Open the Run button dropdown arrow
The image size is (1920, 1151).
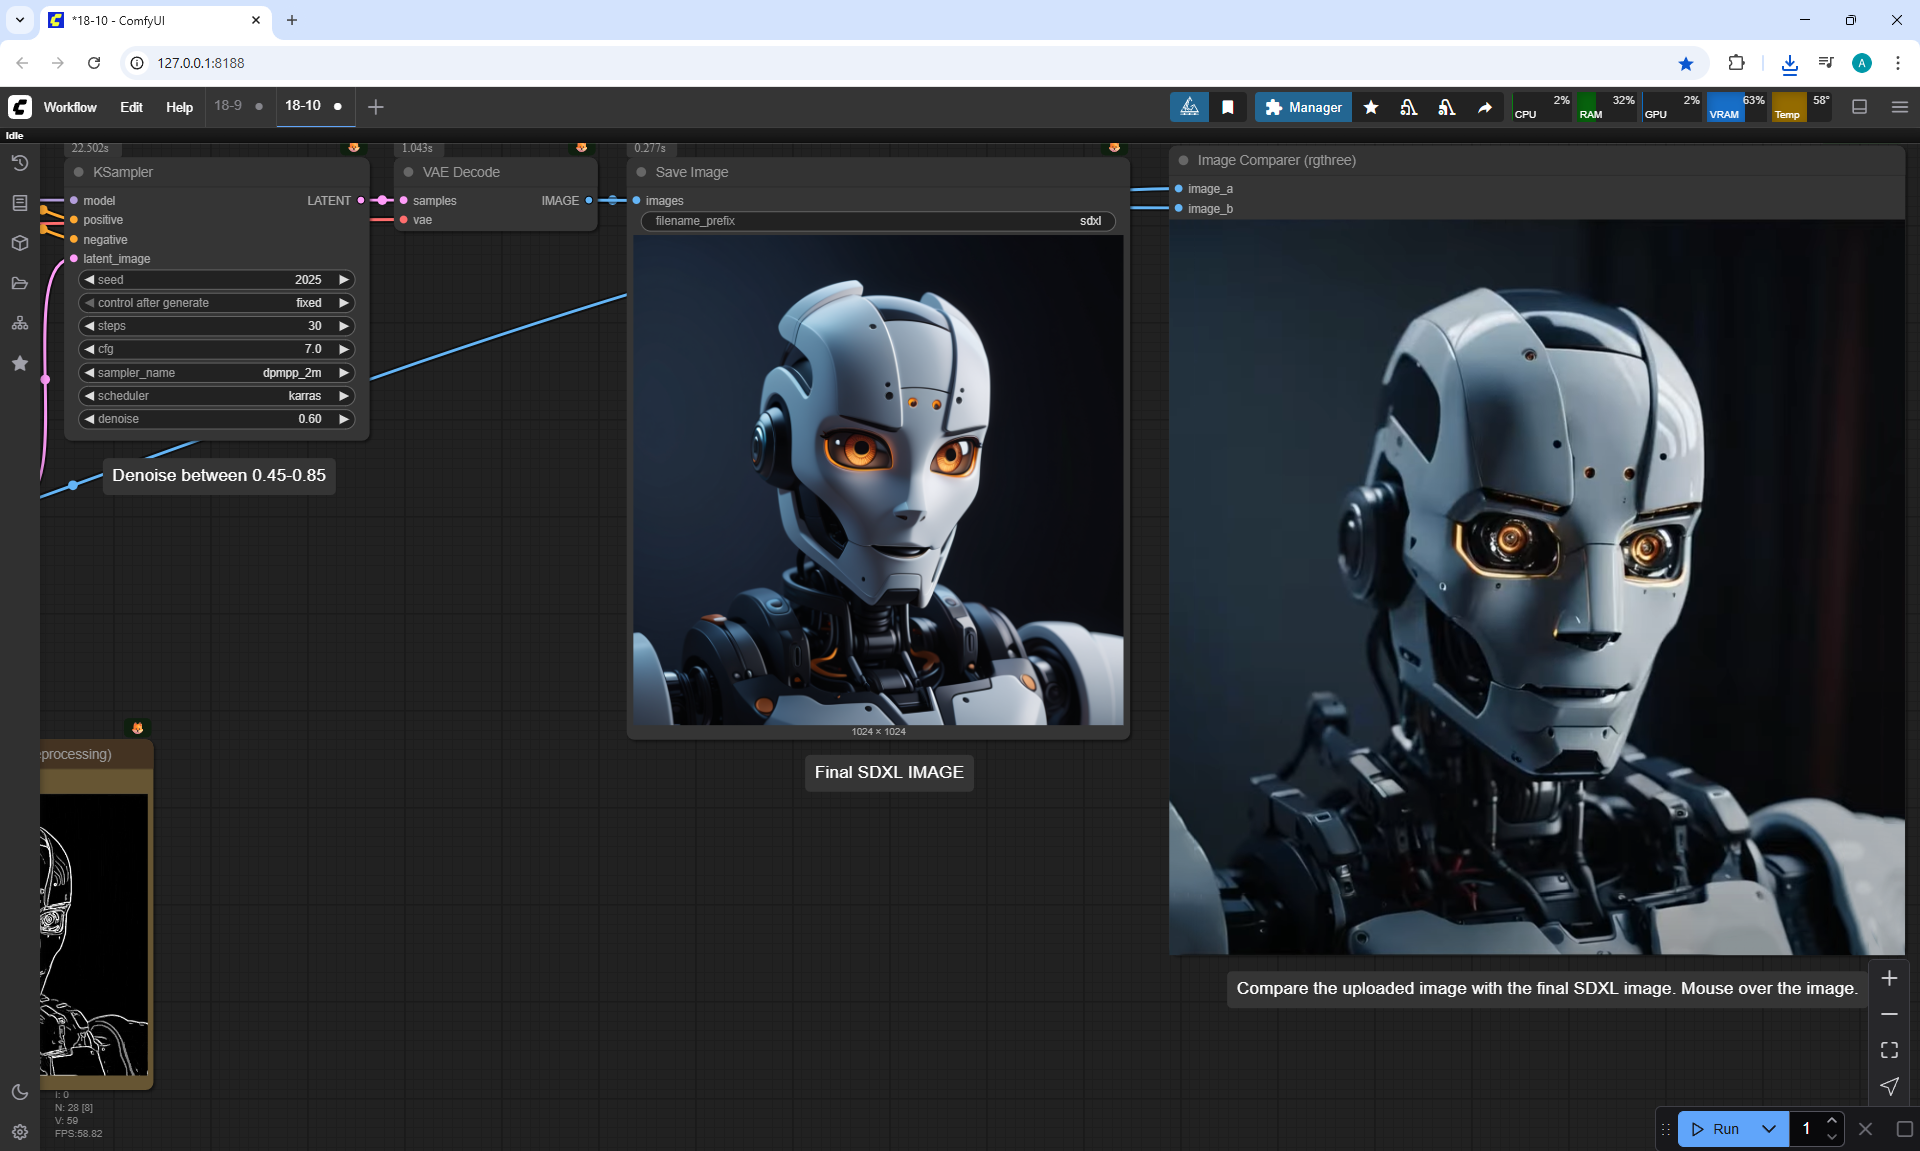1768,1129
